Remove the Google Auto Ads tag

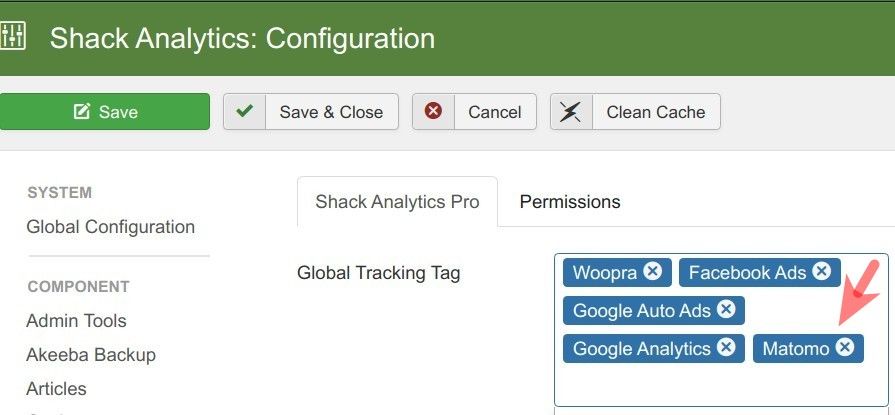point(726,309)
